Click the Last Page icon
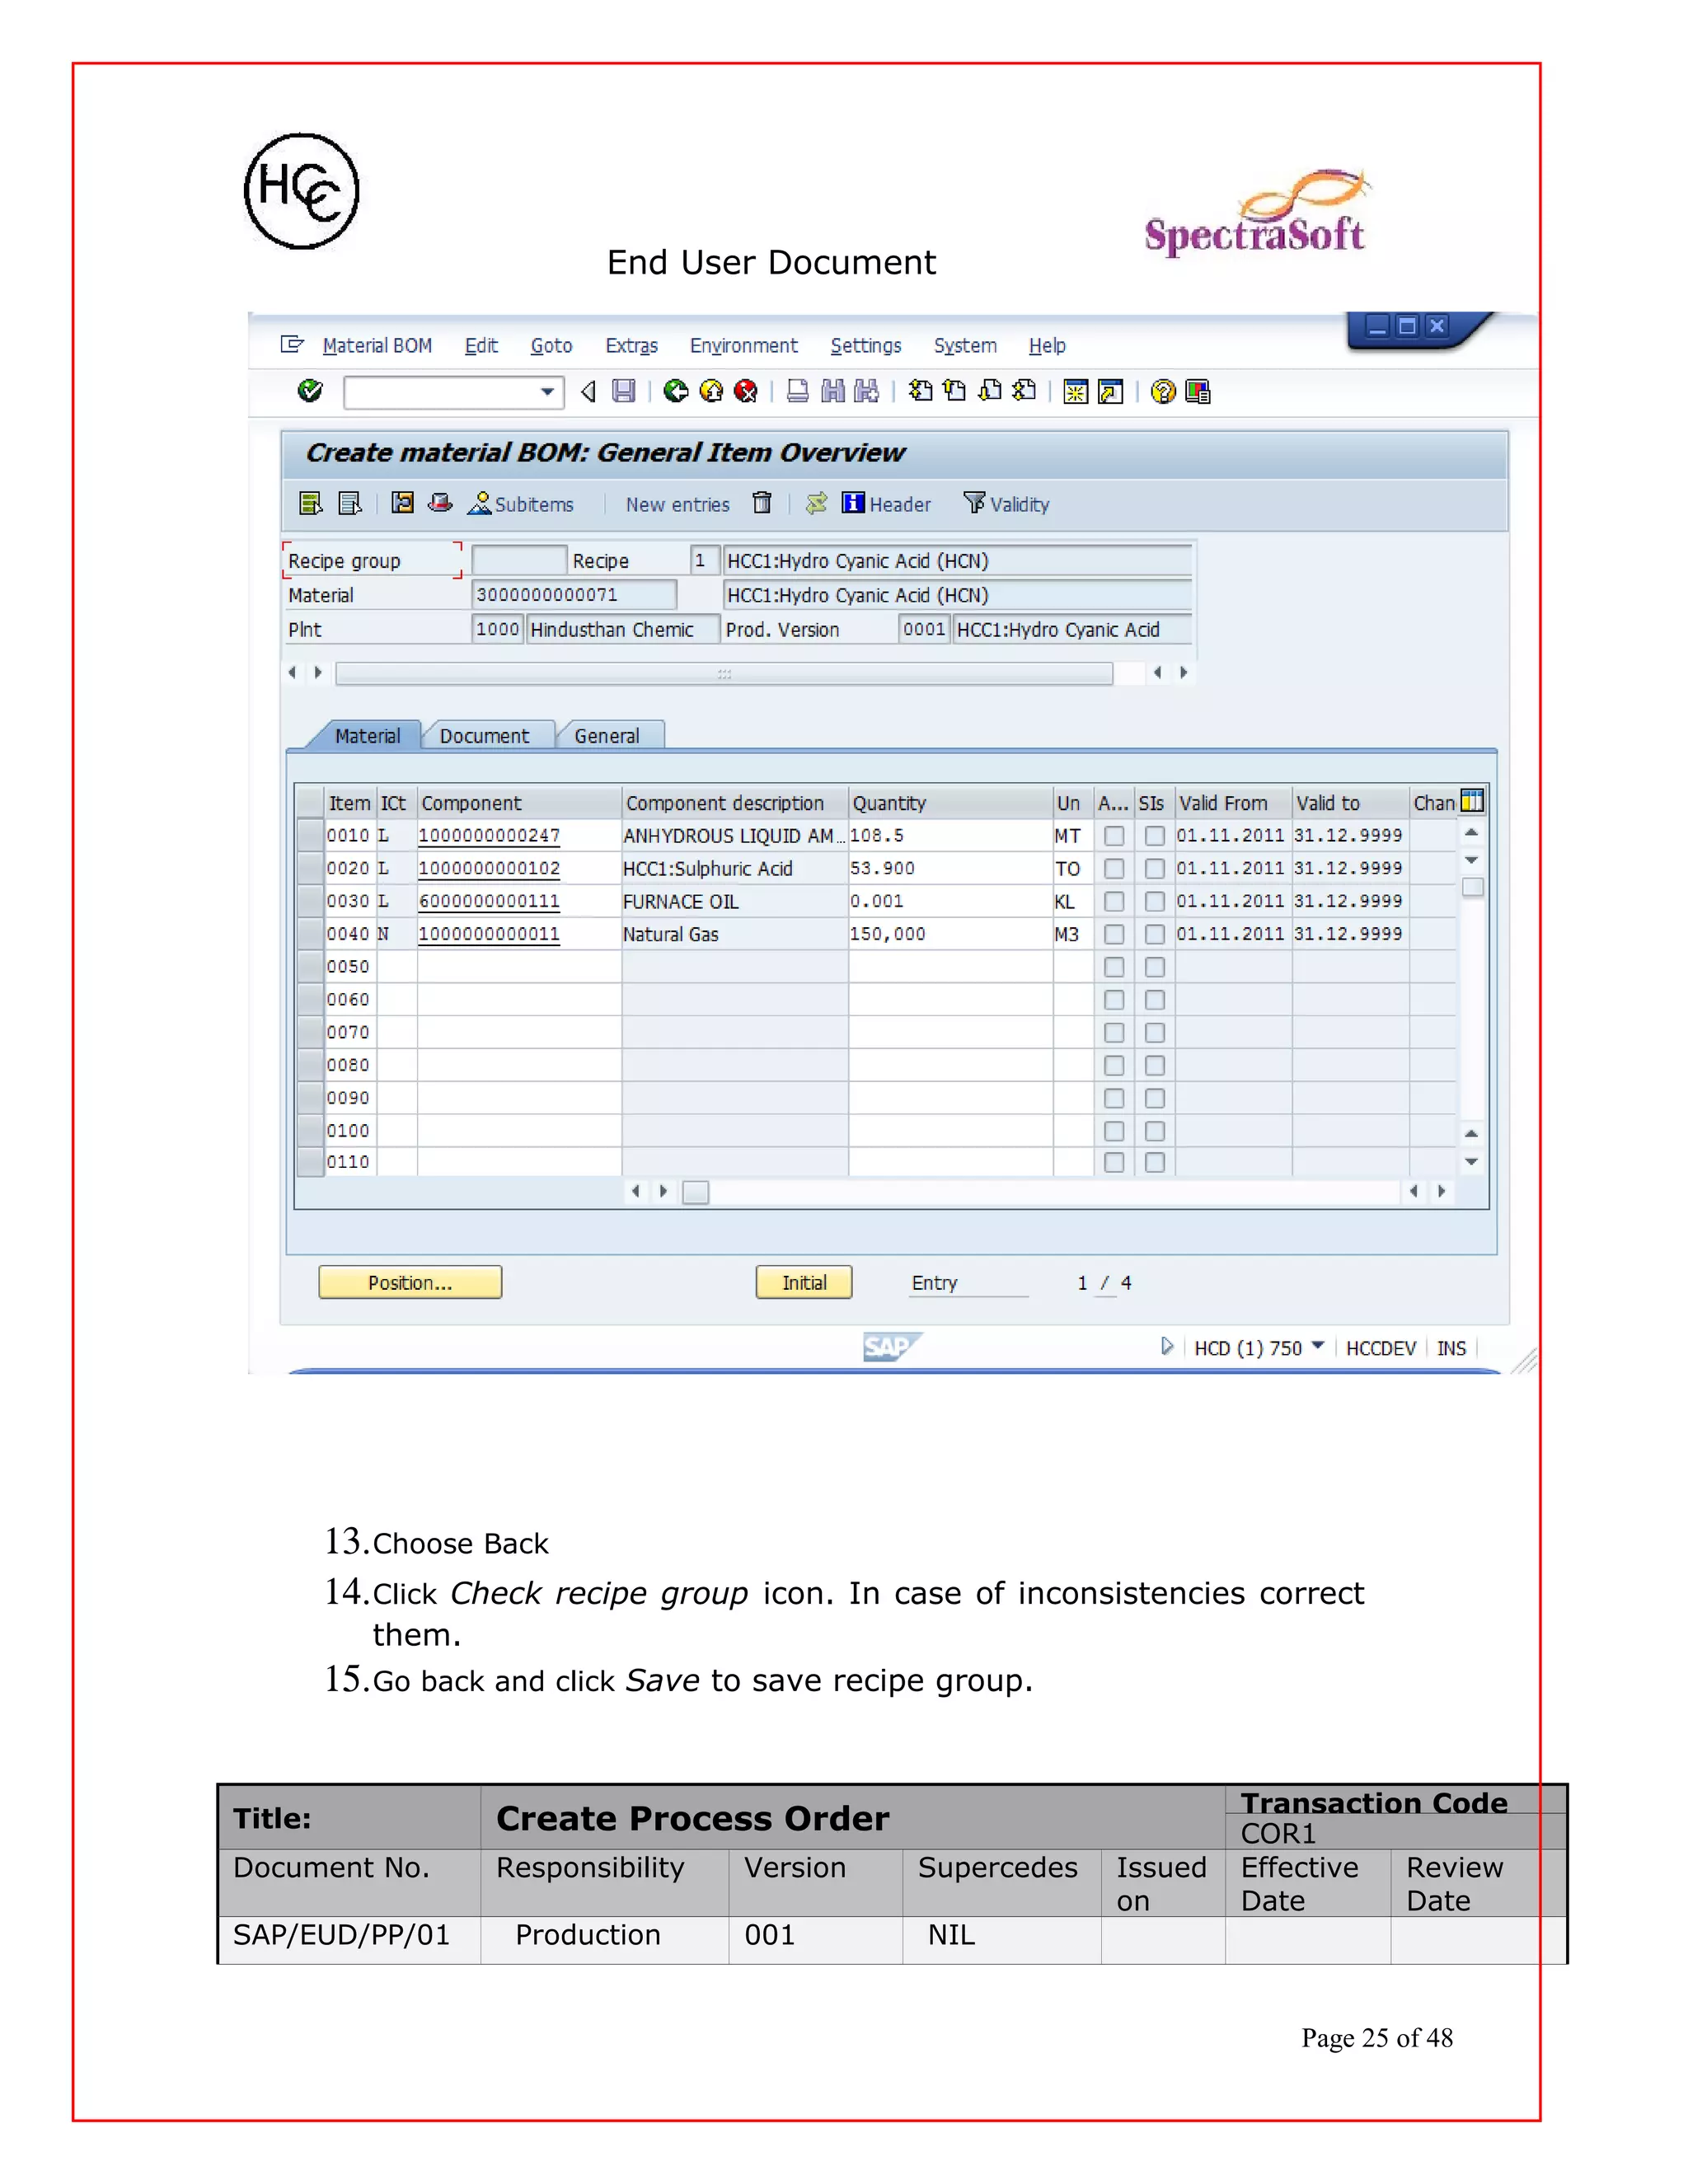This screenshot has height=2184, width=1688. point(1023,391)
